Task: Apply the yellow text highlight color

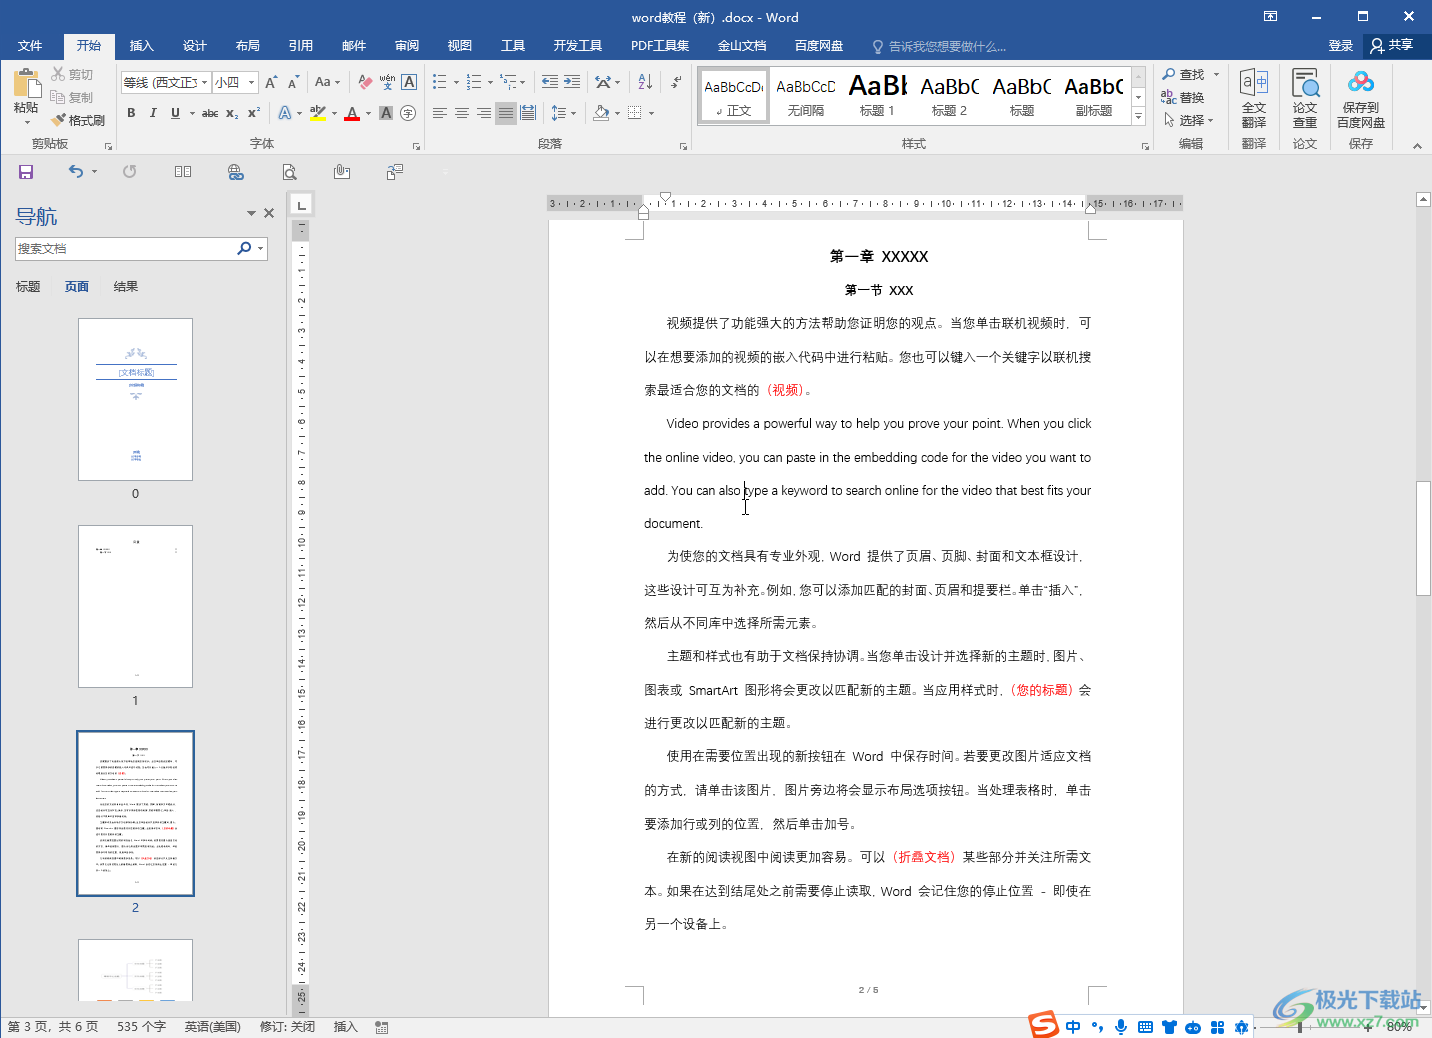Action: [318, 113]
